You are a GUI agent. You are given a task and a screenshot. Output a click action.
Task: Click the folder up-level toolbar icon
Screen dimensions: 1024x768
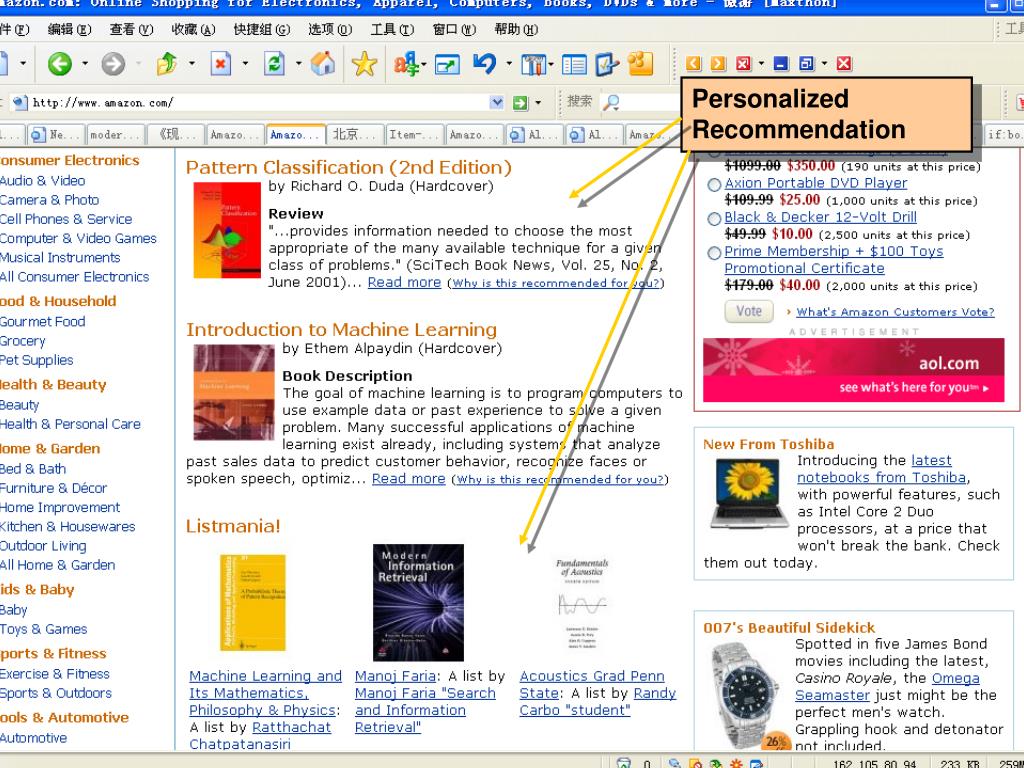[167, 63]
